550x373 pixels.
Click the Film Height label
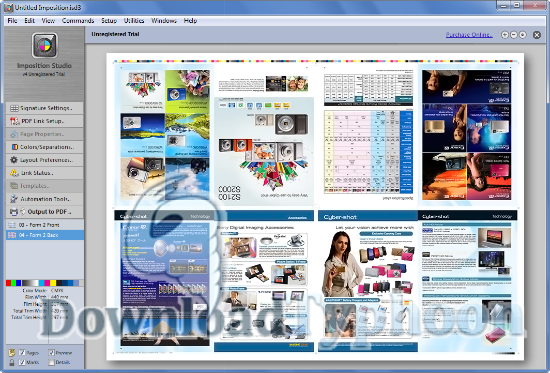[x=35, y=304]
